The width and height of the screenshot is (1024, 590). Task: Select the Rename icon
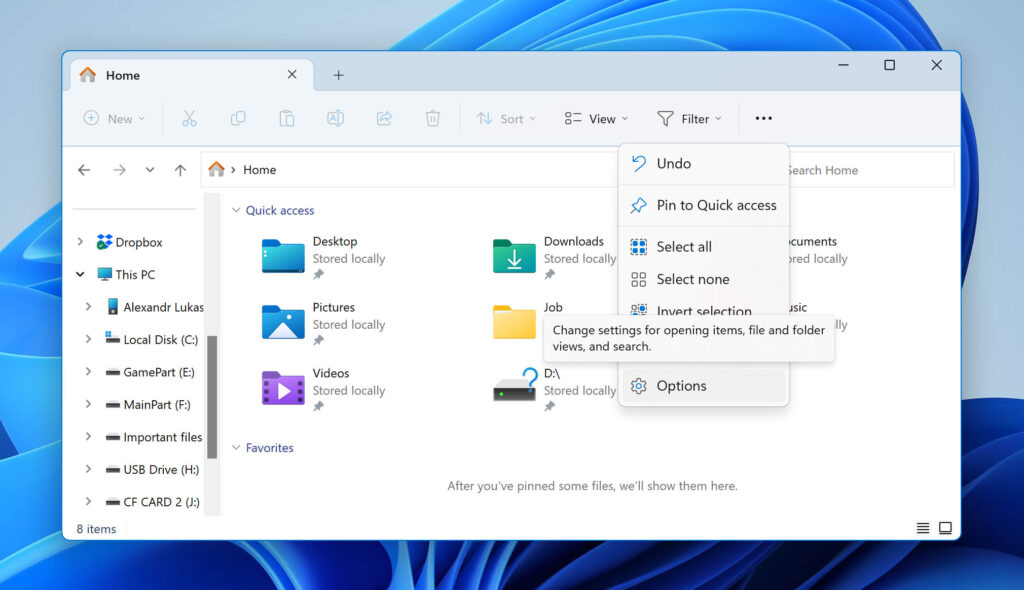coord(335,118)
